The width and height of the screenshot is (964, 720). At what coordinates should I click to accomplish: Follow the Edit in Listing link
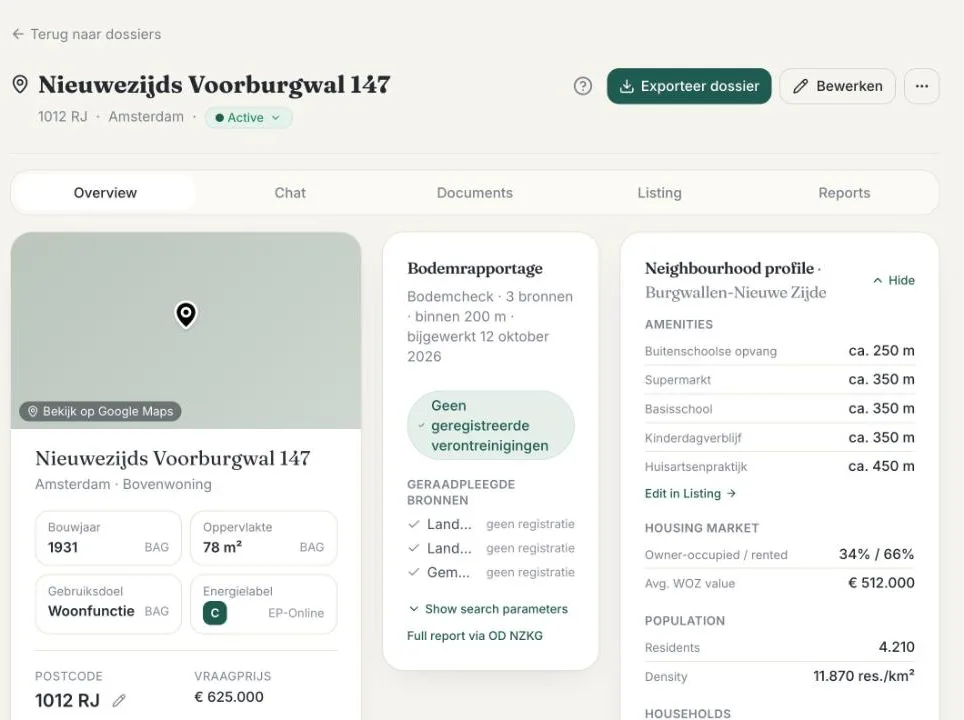pyautogui.click(x=690, y=493)
